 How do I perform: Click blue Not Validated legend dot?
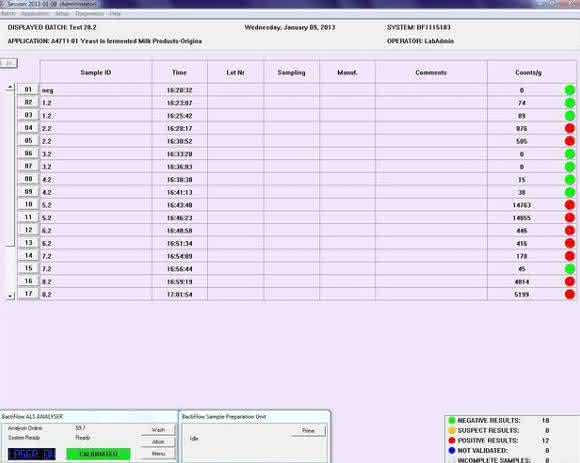pyautogui.click(x=452, y=450)
